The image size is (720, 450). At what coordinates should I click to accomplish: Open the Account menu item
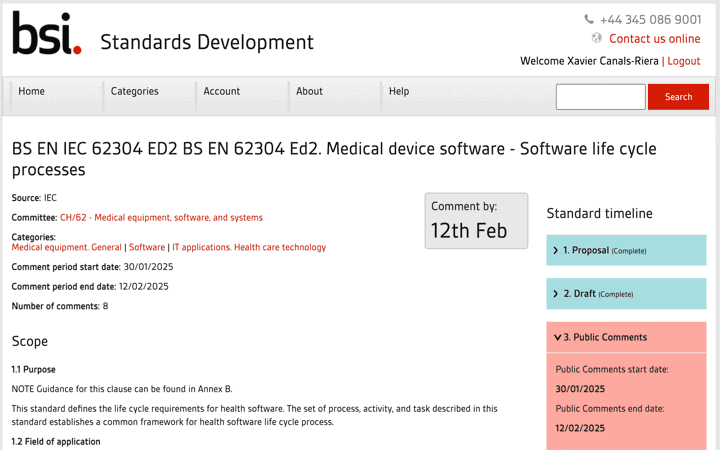(222, 91)
